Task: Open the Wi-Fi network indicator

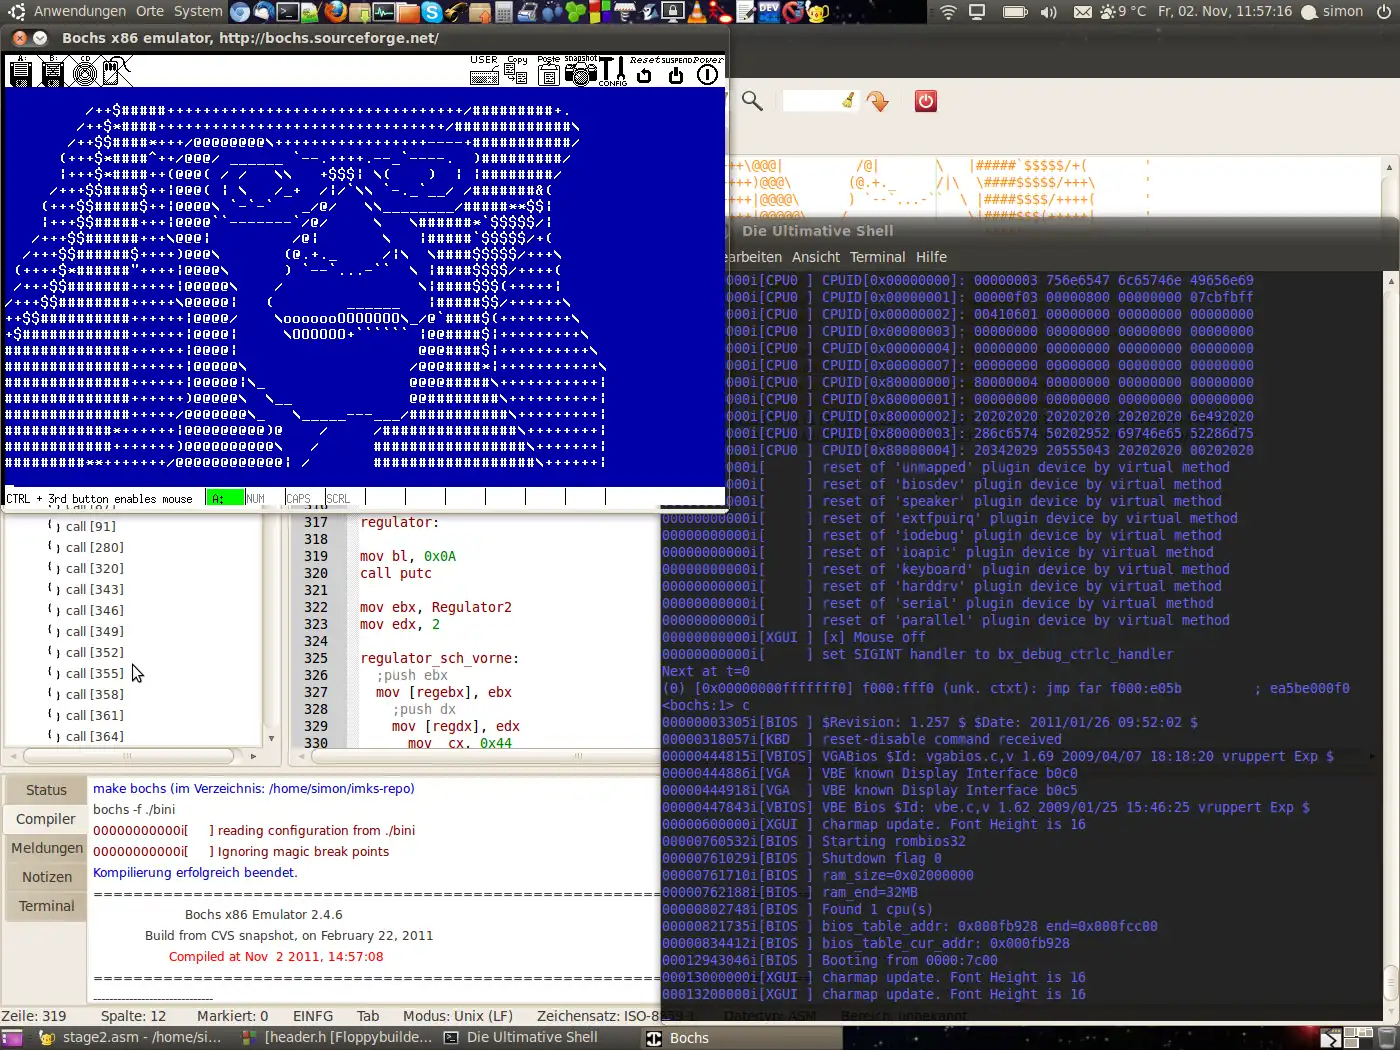Action: (x=948, y=12)
